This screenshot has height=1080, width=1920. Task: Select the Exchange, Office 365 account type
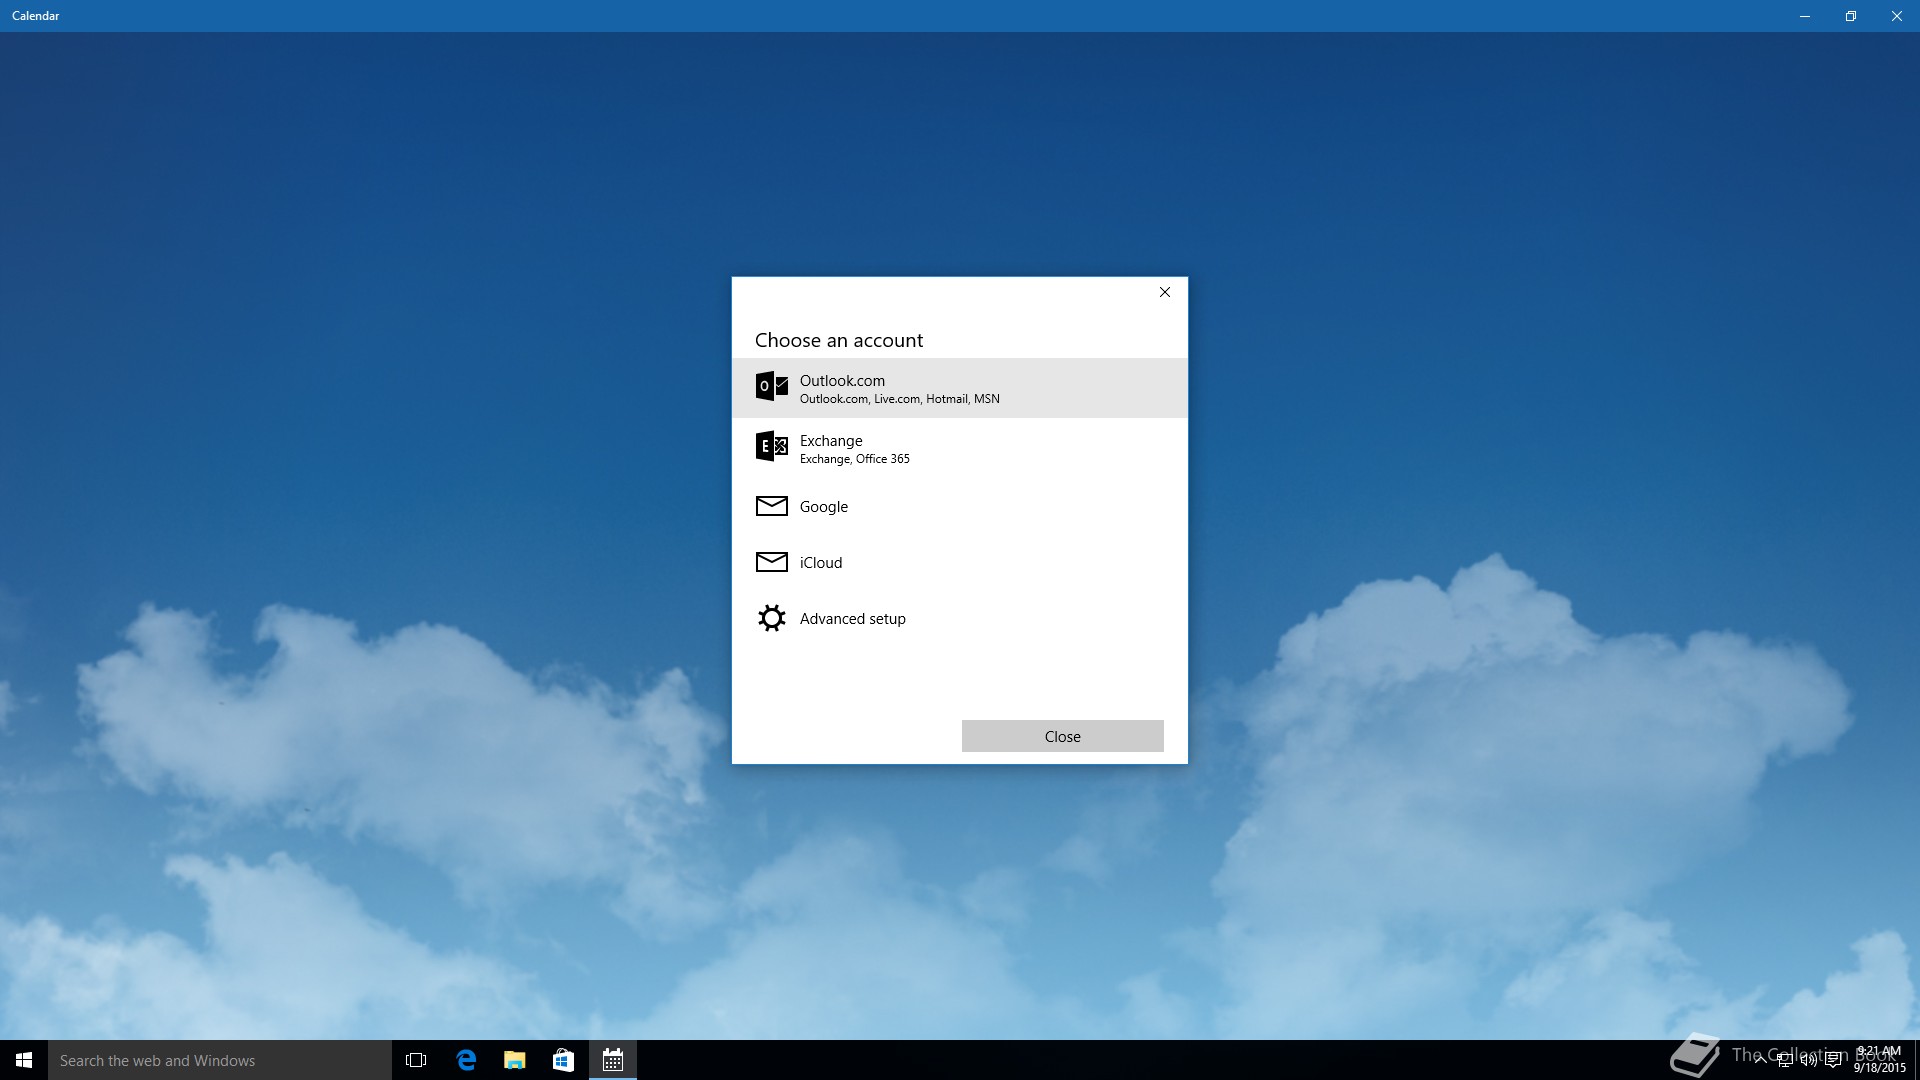coord(959,448)
